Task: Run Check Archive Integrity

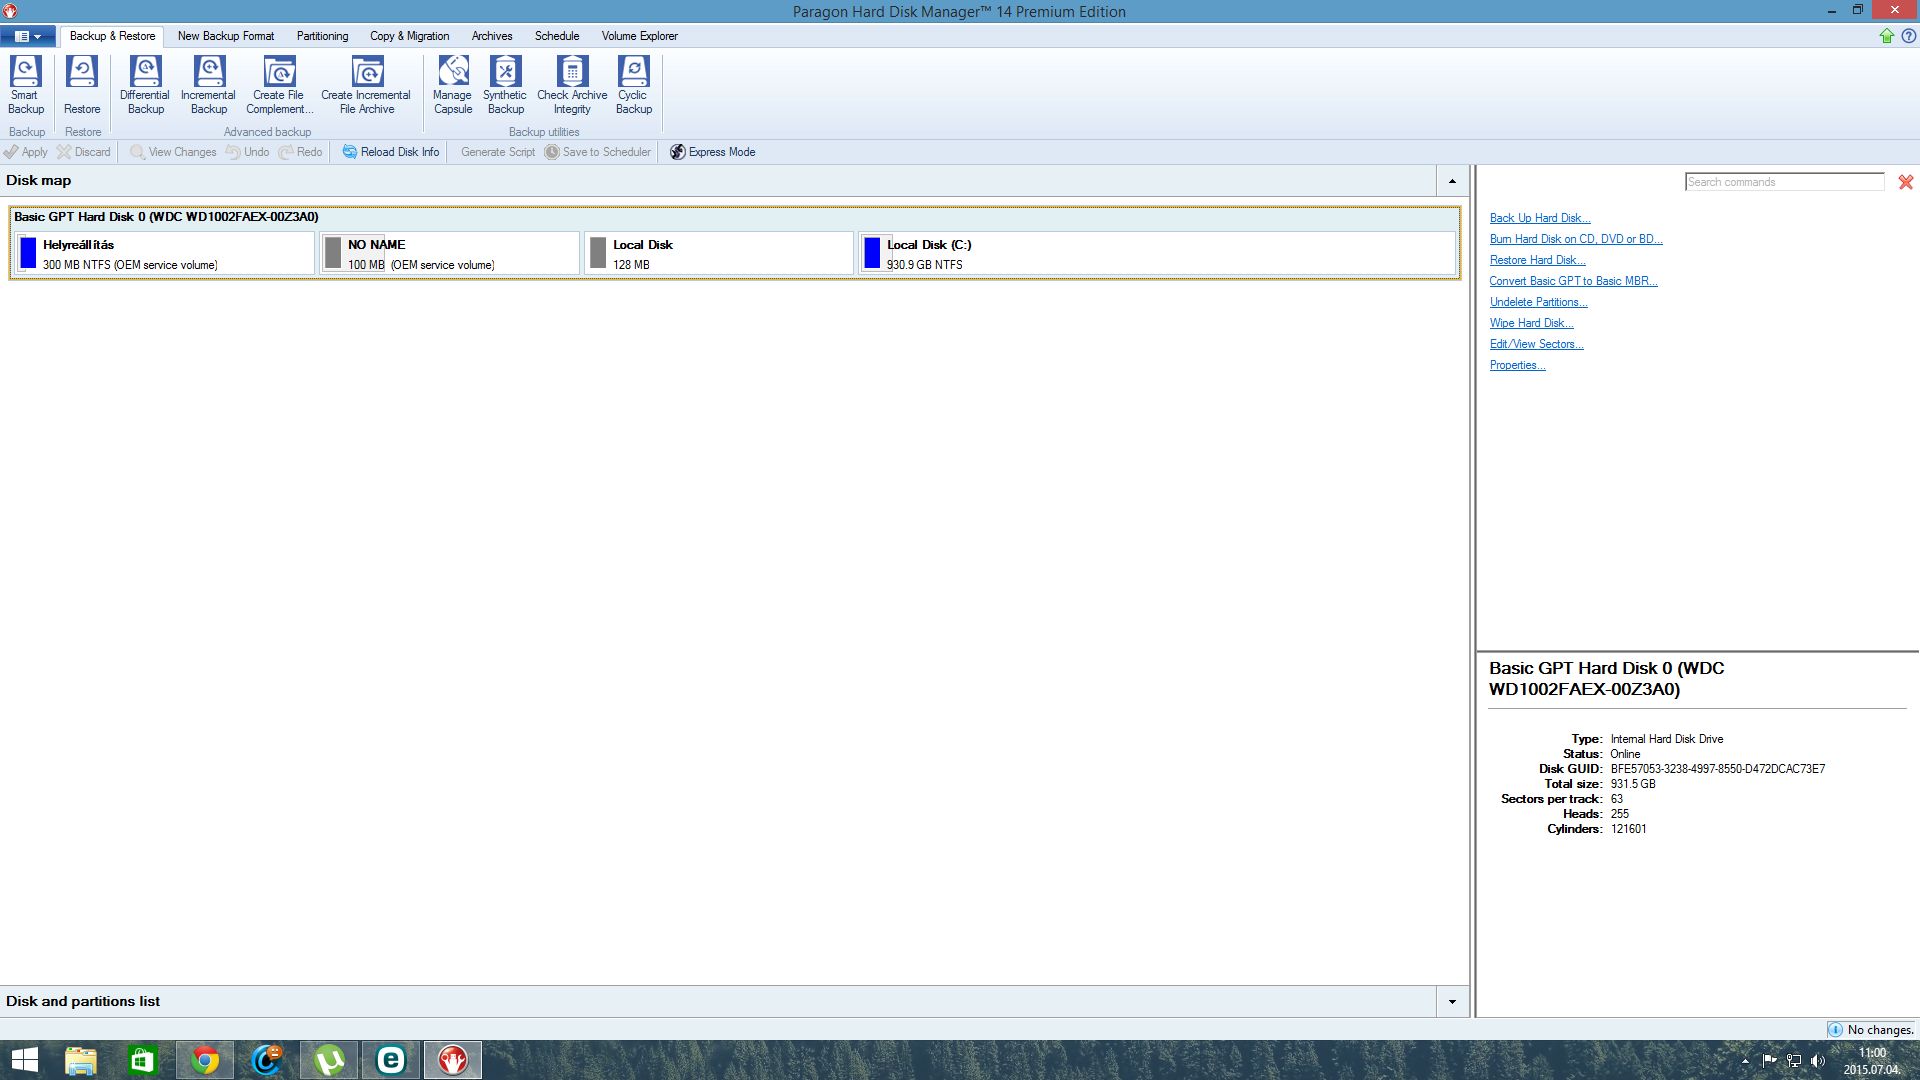Action: (572, 85)
